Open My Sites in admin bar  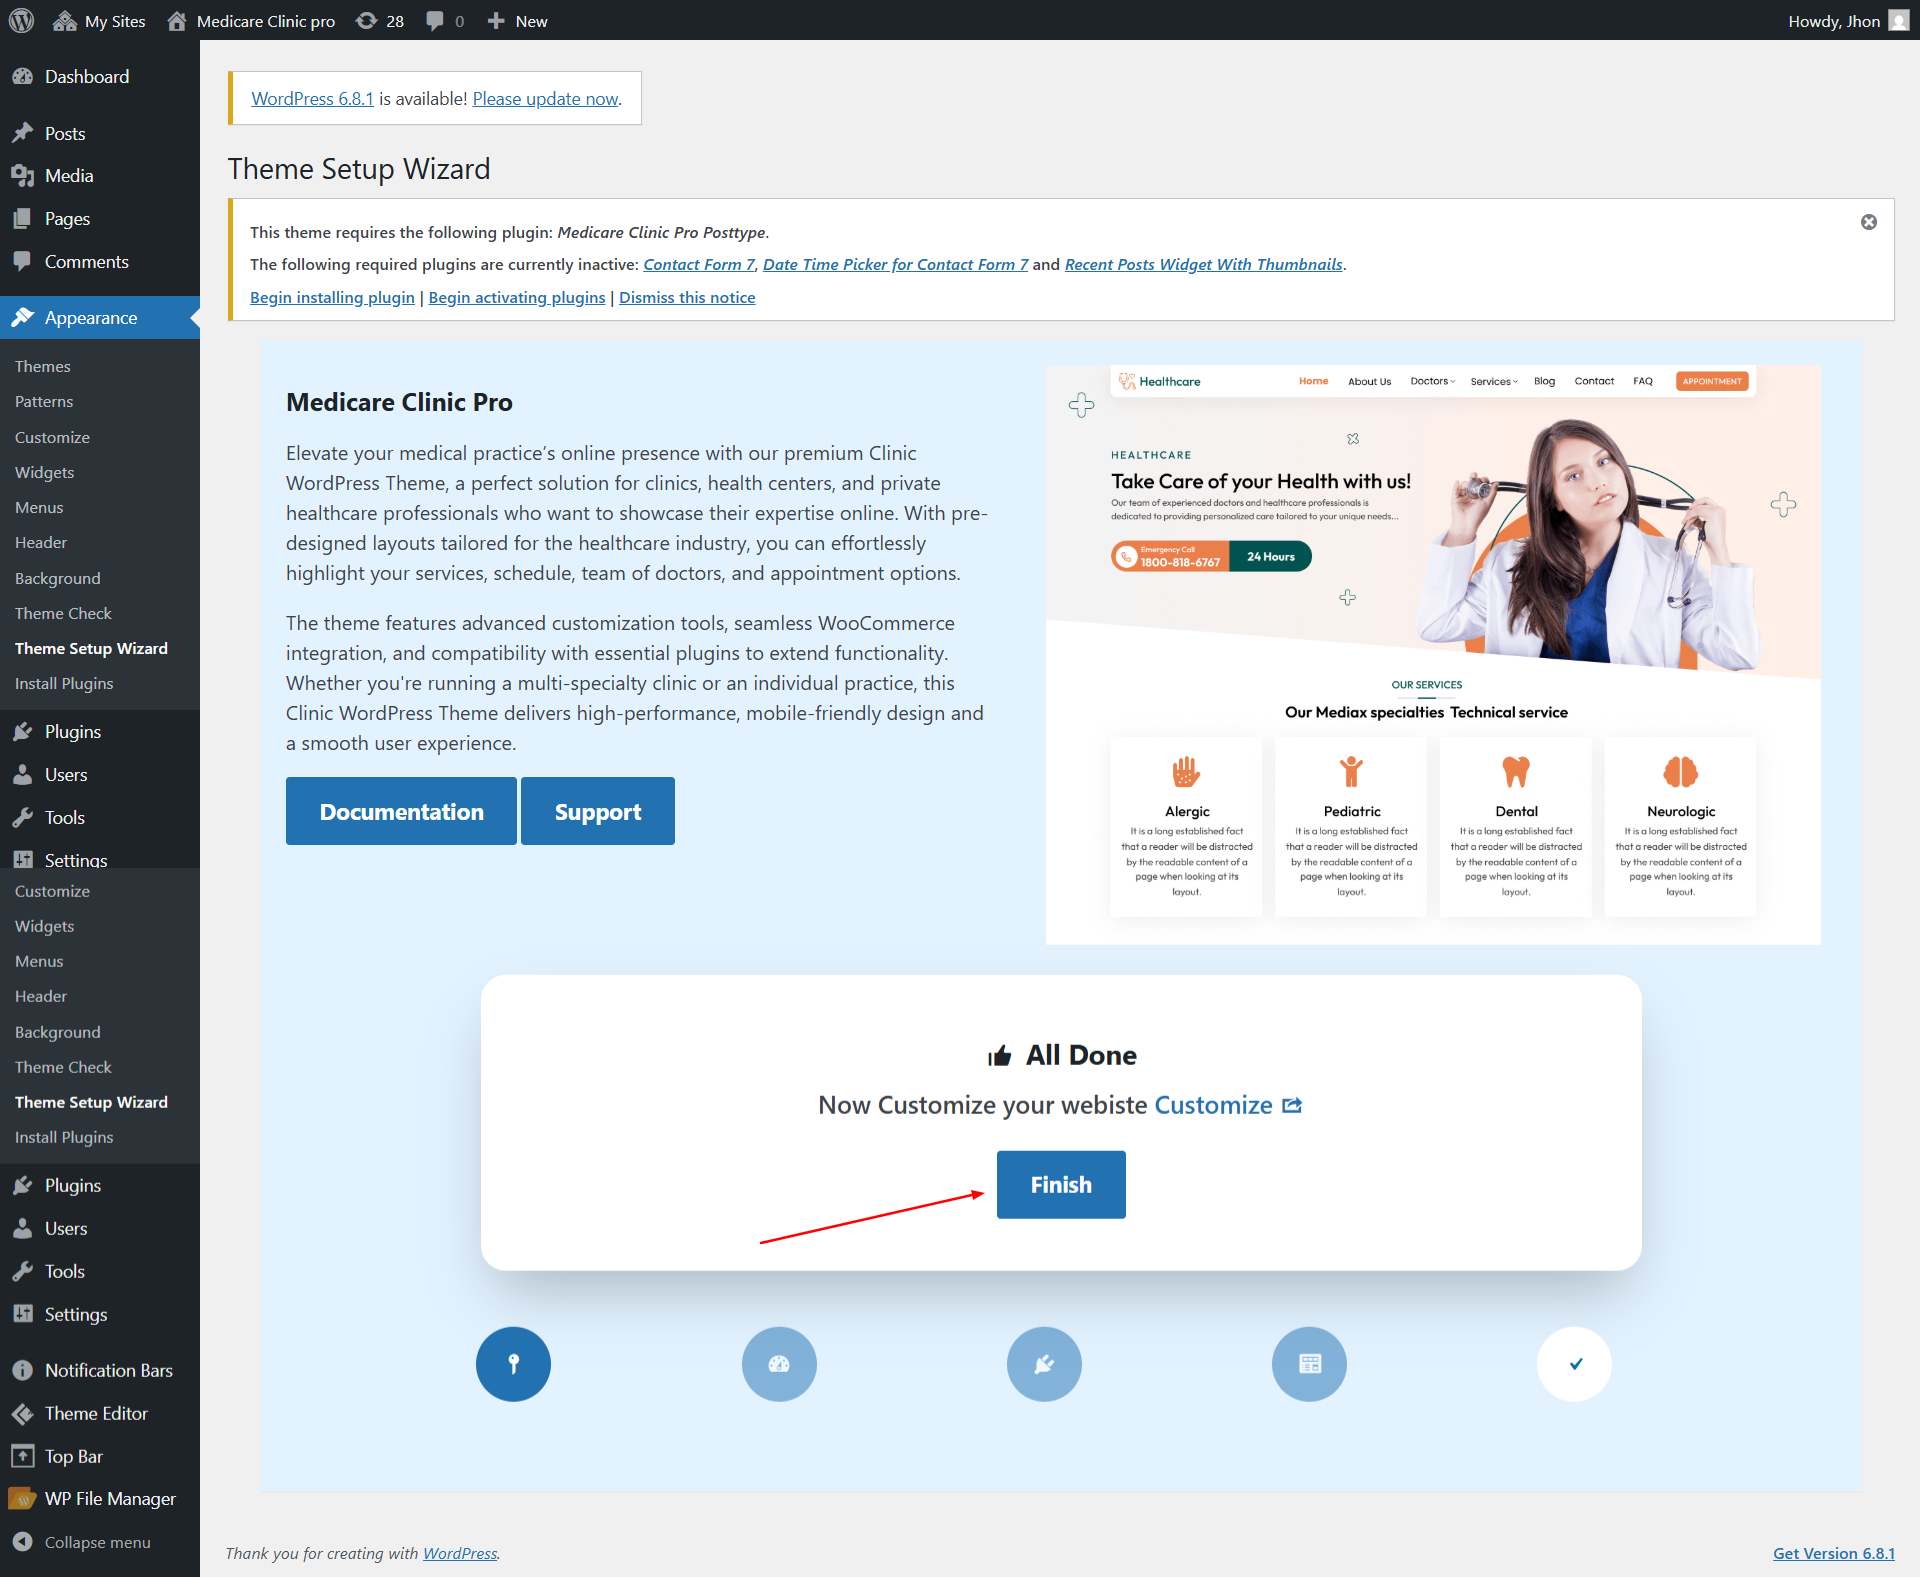point(99,21)
